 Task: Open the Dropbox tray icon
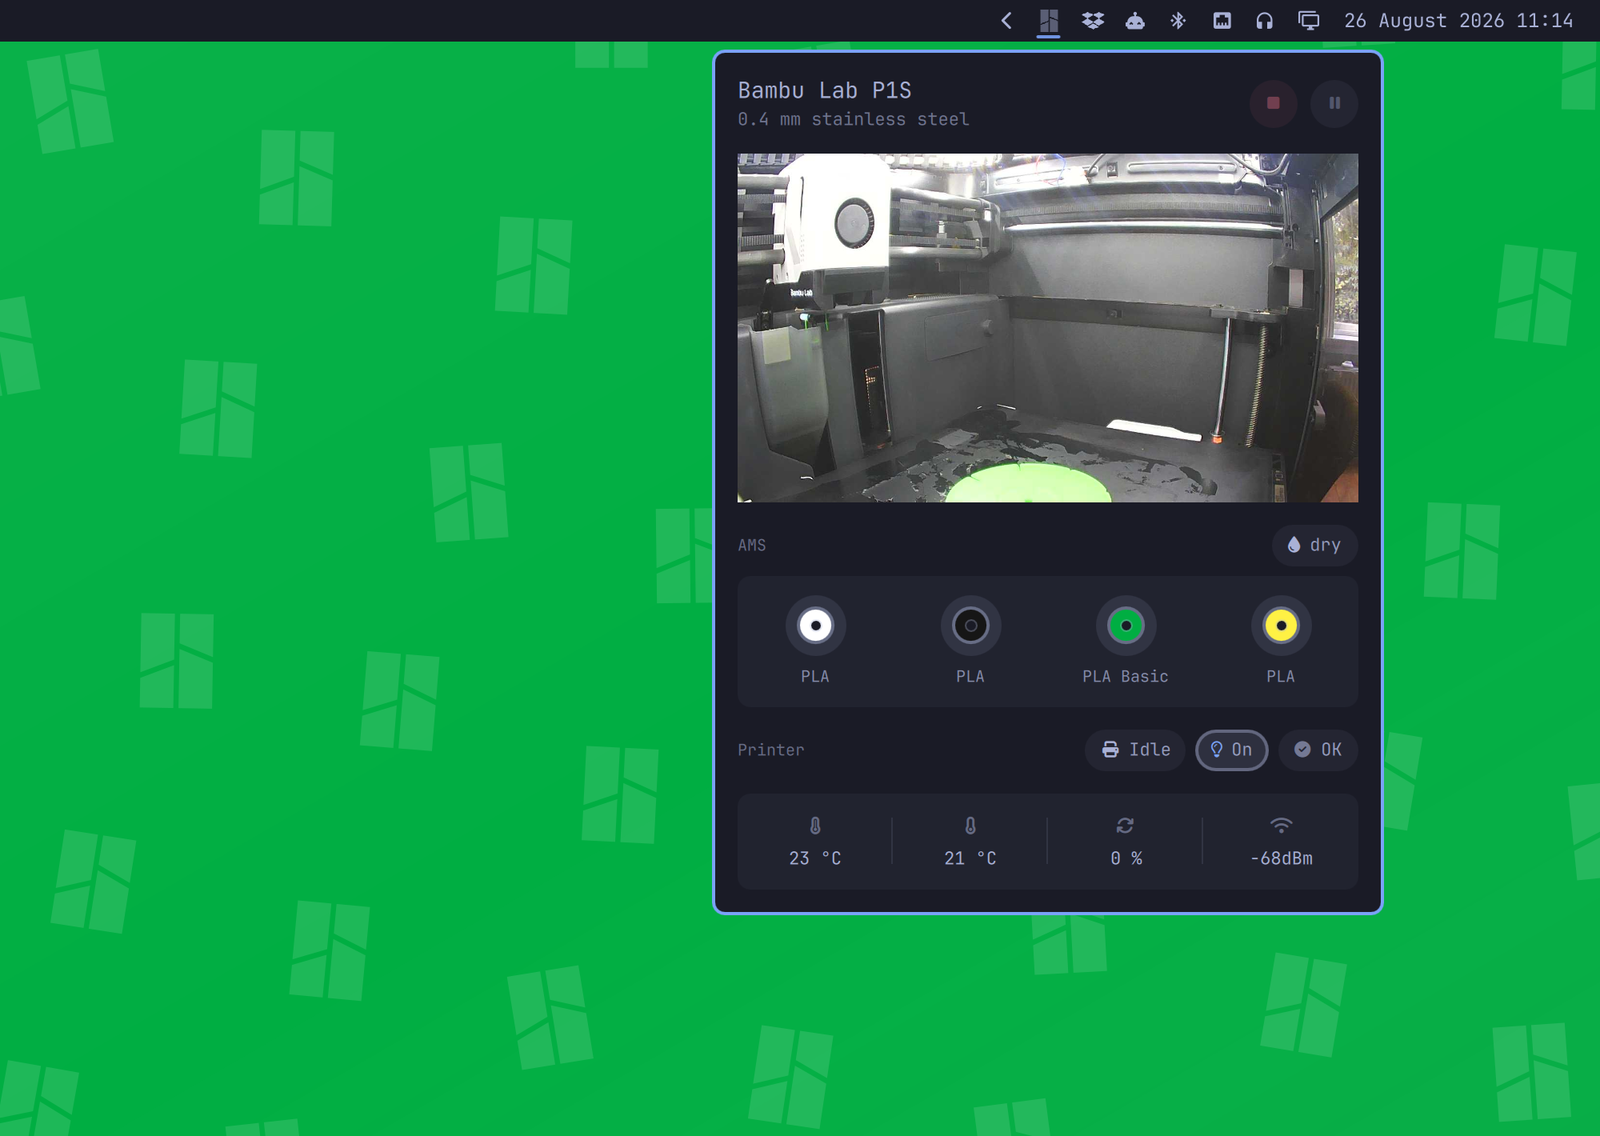click(x=1093, y=20)
